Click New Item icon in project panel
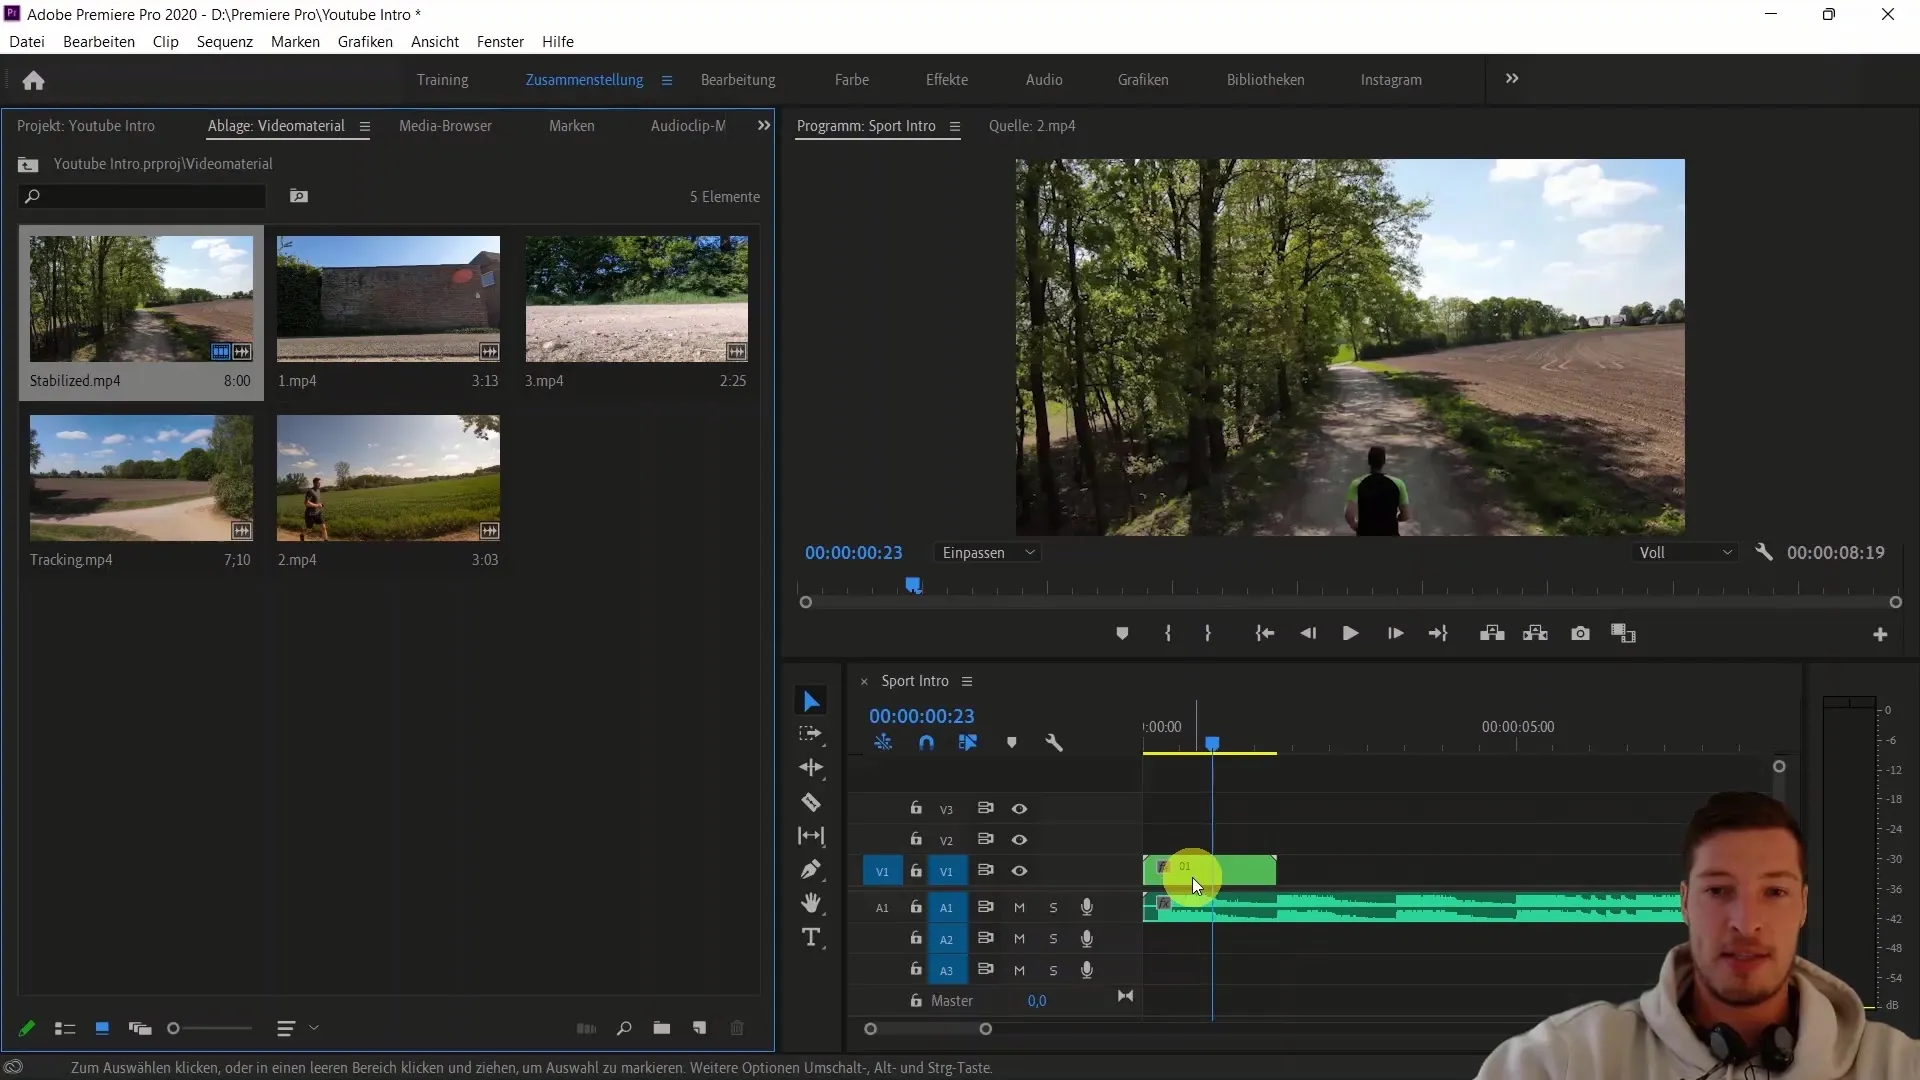 pos(700,1028)
